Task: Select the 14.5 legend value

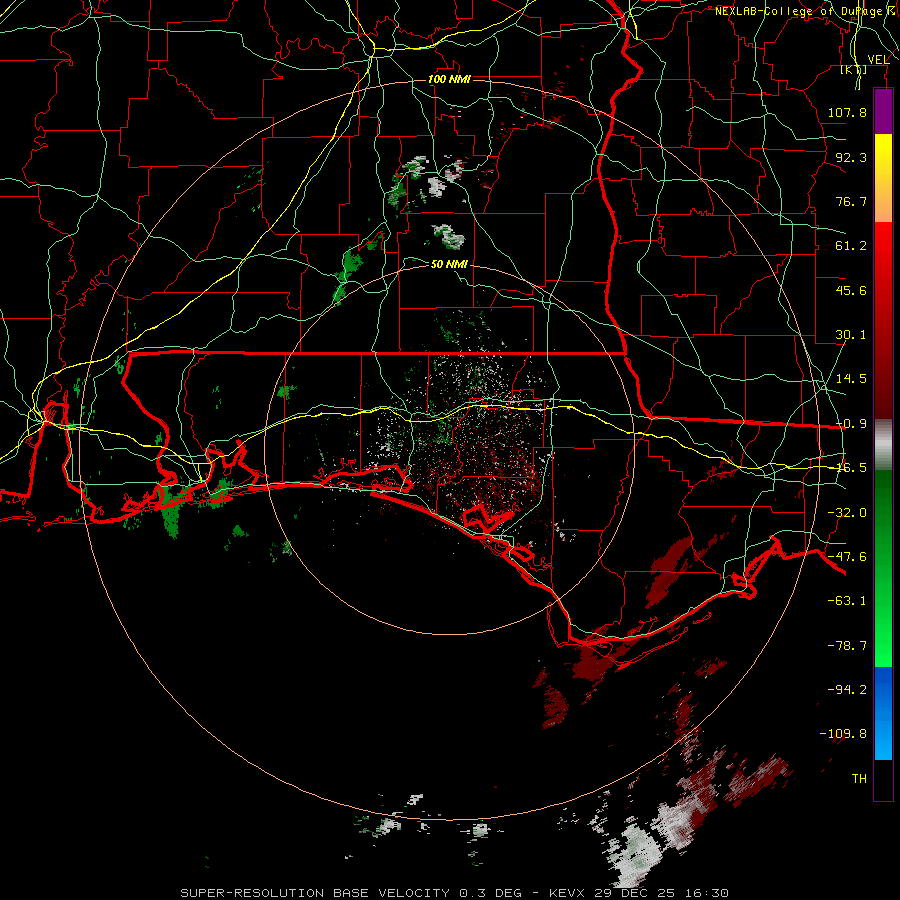Action: [x=851, y=379]
